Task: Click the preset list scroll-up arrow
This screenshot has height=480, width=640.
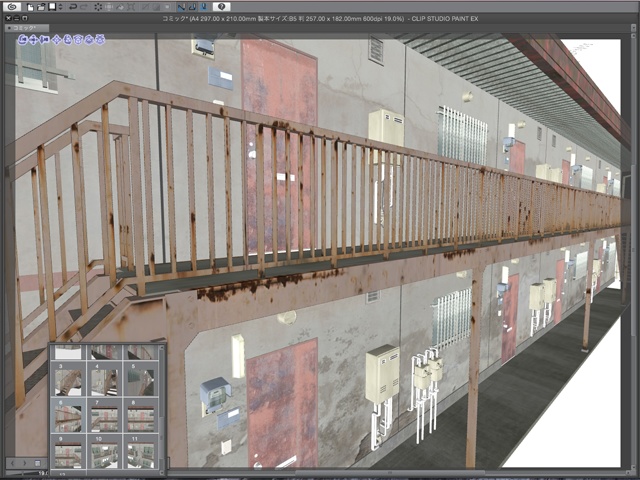Action: [162, 348]
